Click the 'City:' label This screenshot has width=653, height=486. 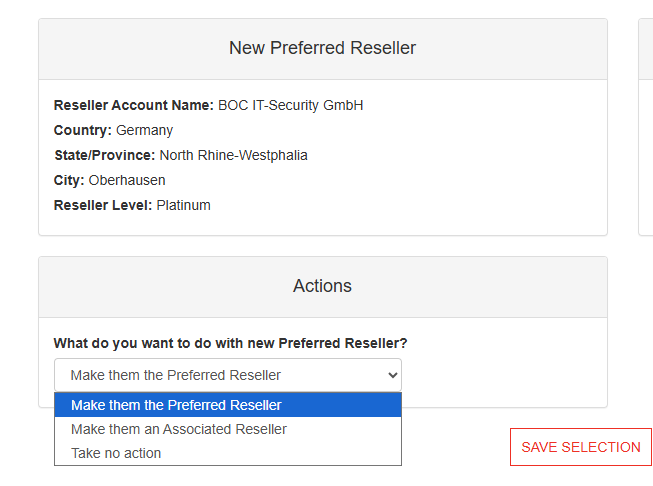(x=69, y=180)
